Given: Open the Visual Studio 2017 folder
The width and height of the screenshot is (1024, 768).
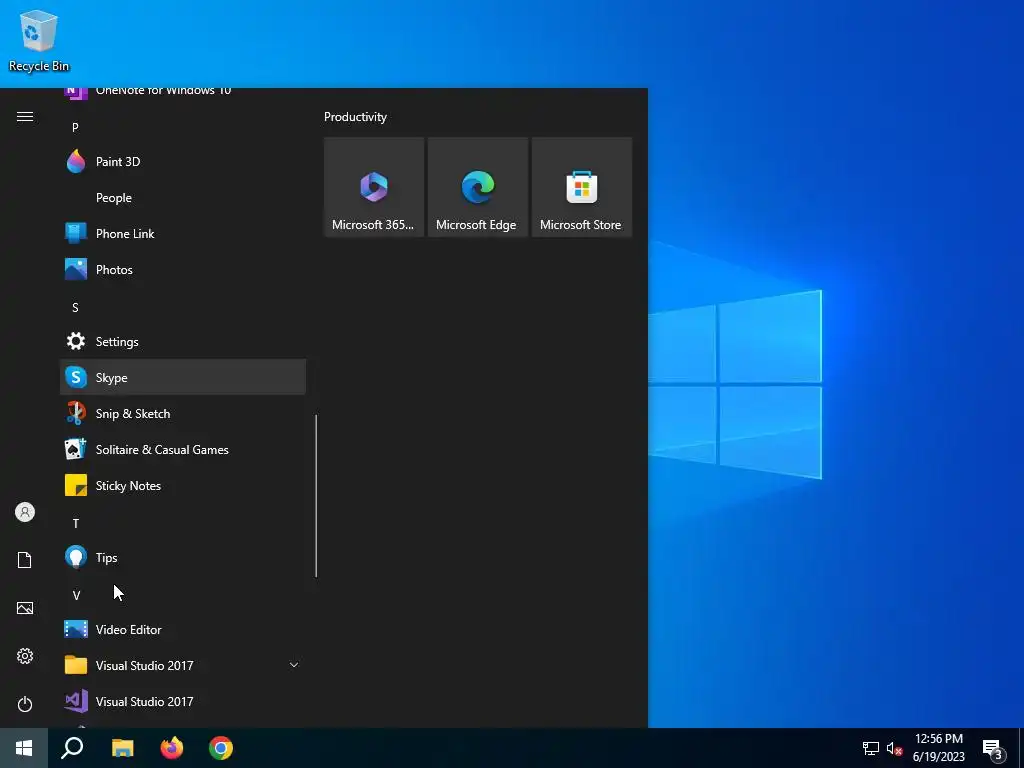Looking at the screenshot, I should click(183, 665).
